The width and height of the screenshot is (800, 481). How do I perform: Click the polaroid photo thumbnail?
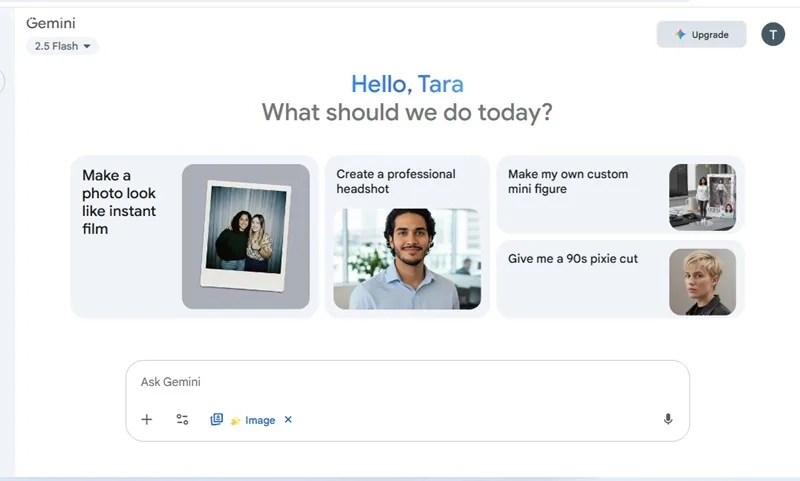coord(246,236)
